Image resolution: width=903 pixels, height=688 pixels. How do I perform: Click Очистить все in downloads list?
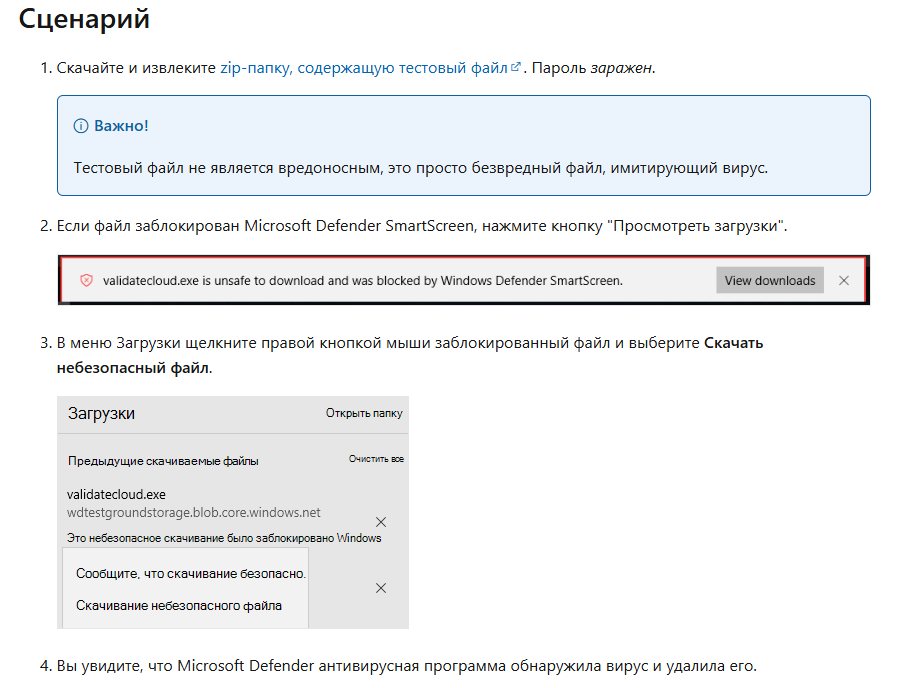click(x=376, y=459)
